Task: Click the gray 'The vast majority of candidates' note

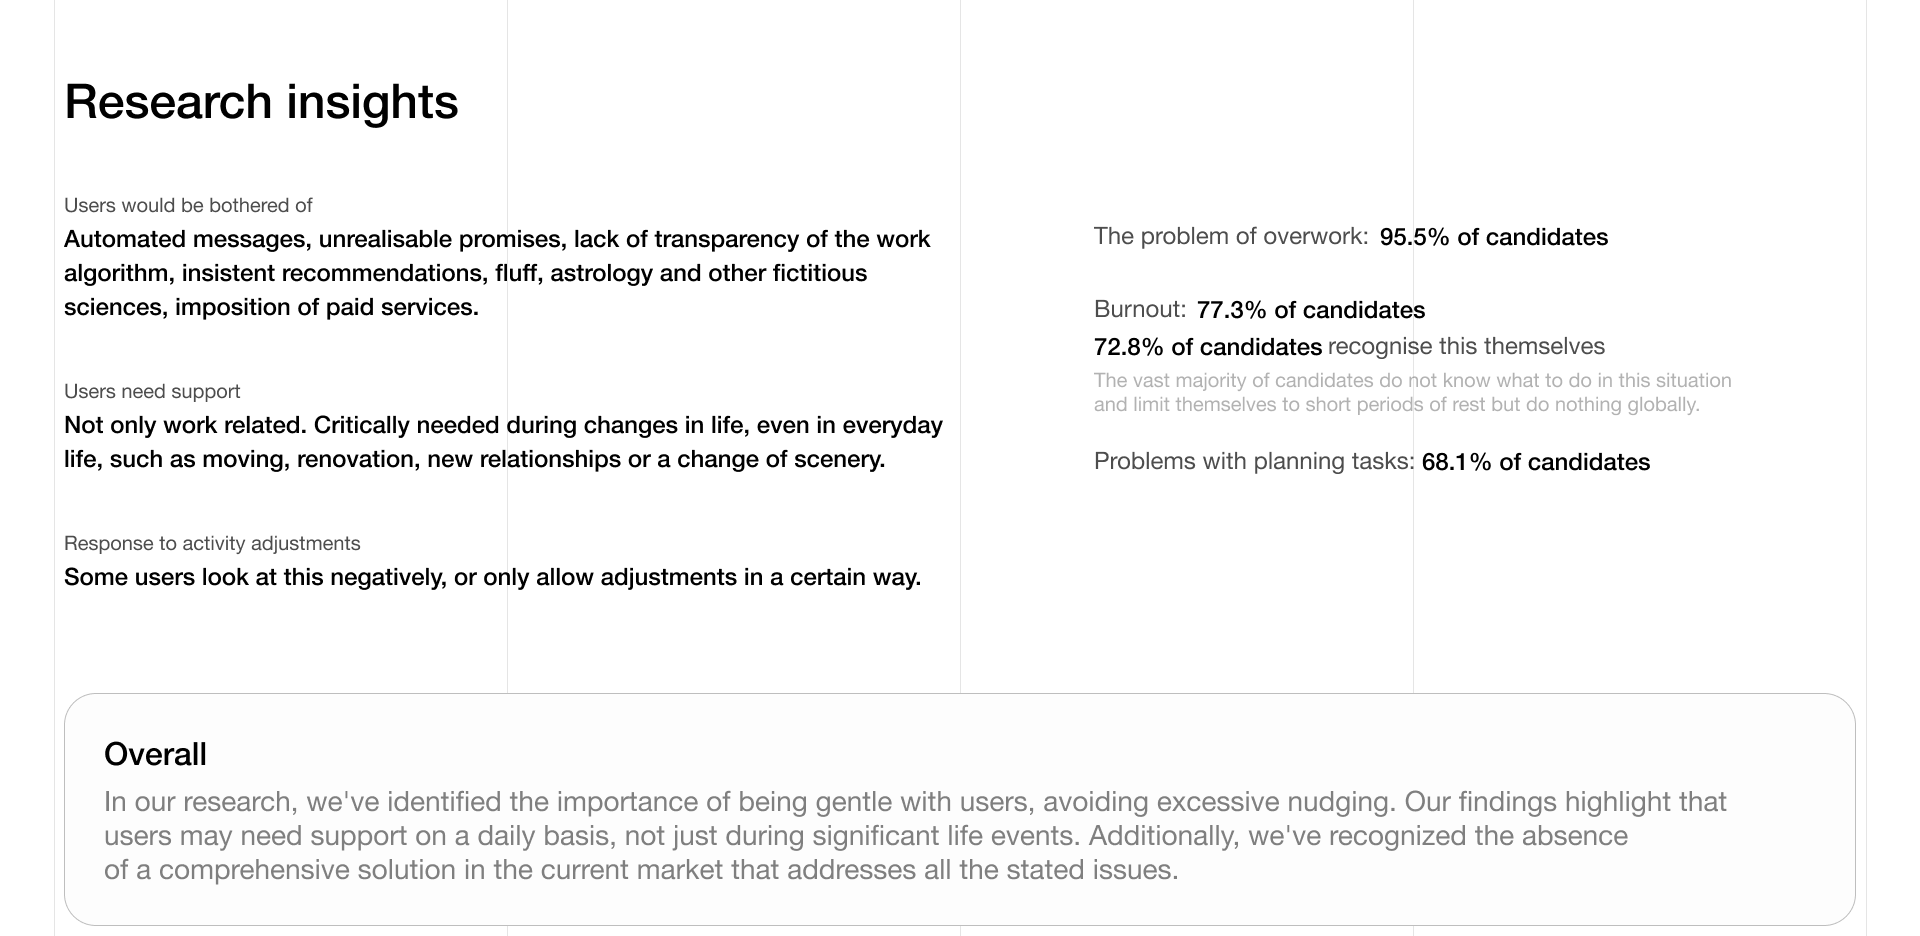Action: (x=1412, y=392)
